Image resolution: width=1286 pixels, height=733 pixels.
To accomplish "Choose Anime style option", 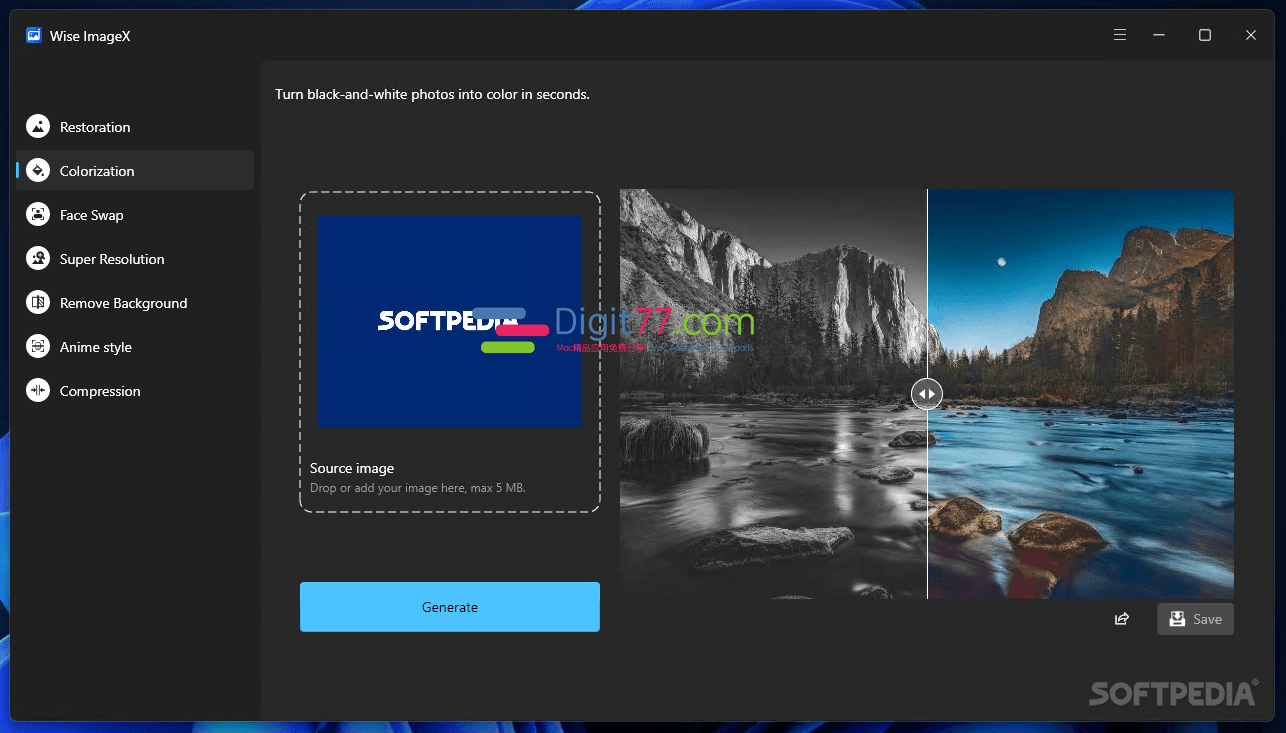I will [x=135, y=347].
